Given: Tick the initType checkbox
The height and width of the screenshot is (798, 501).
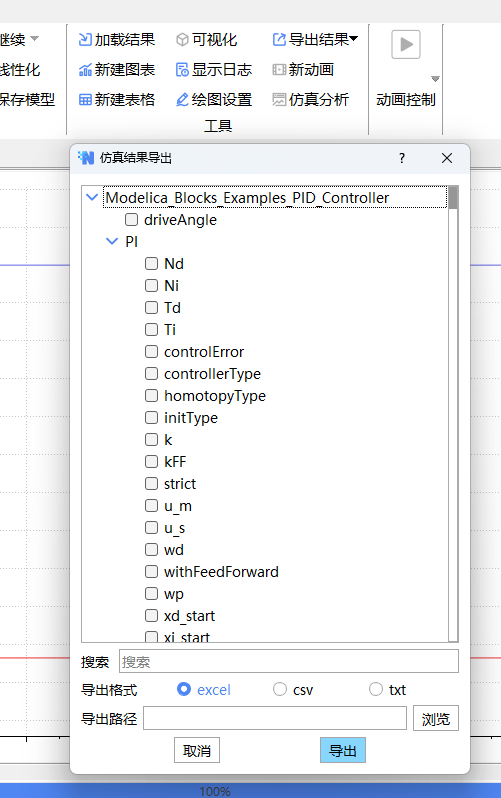Looking at the screenshot, I should coord(151,417).
